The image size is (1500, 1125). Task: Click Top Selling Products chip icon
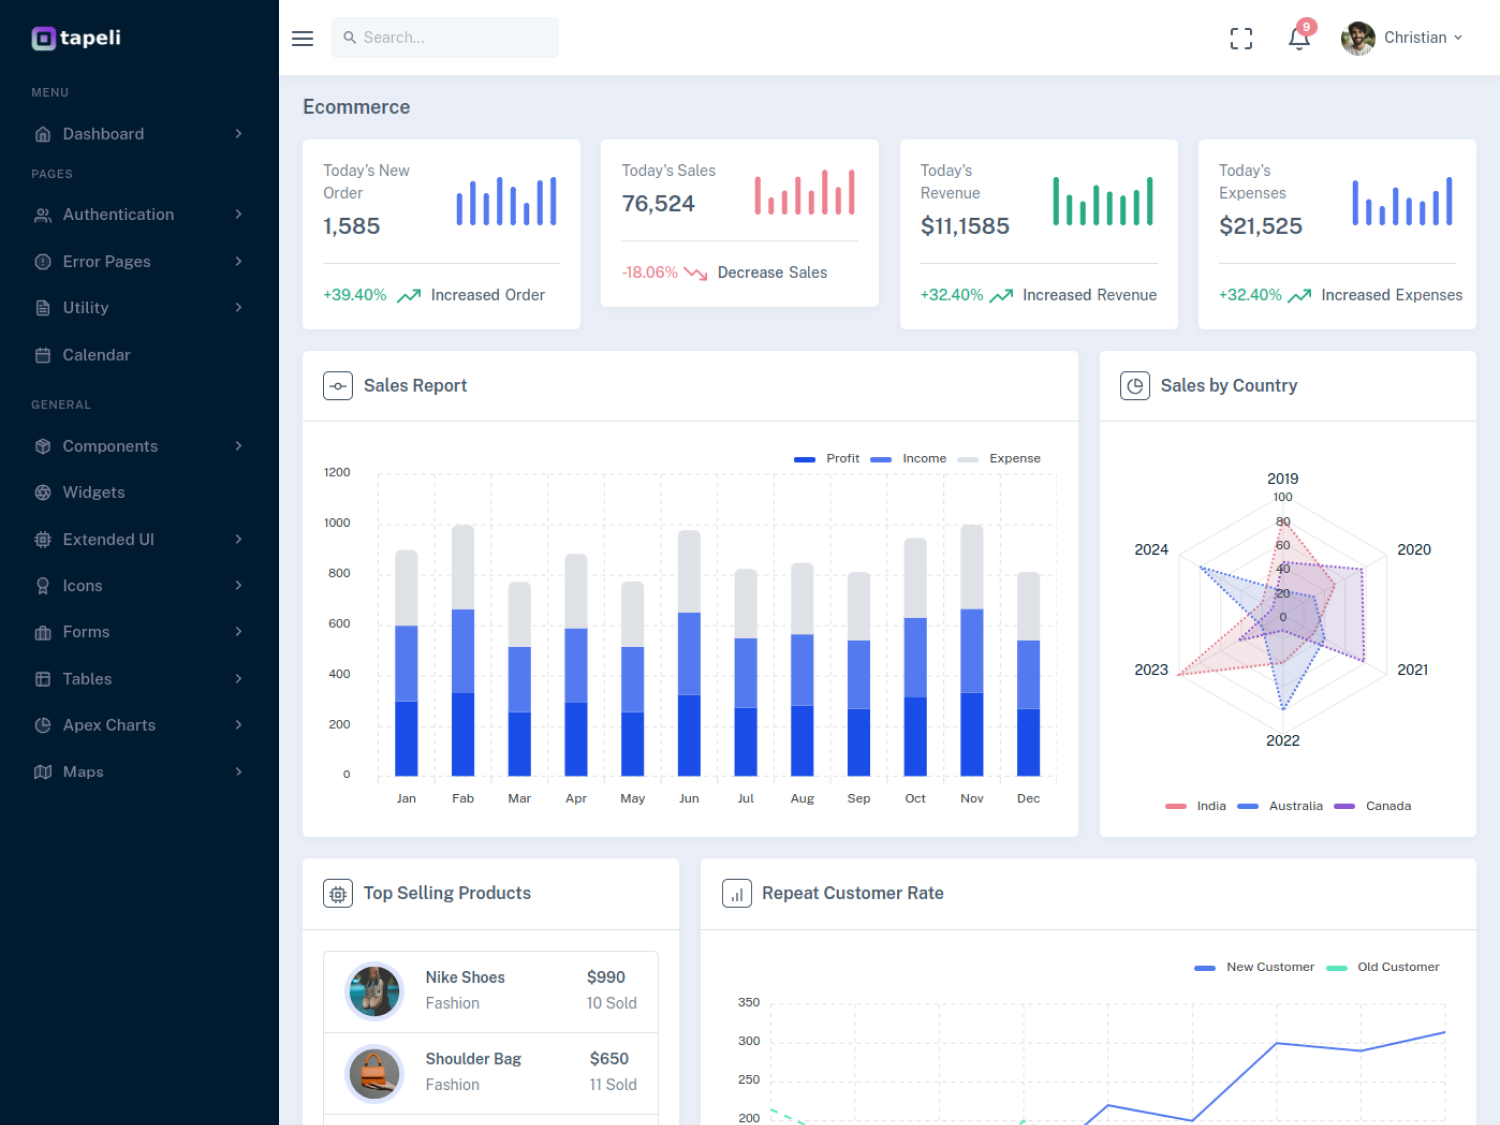(338, 894)
